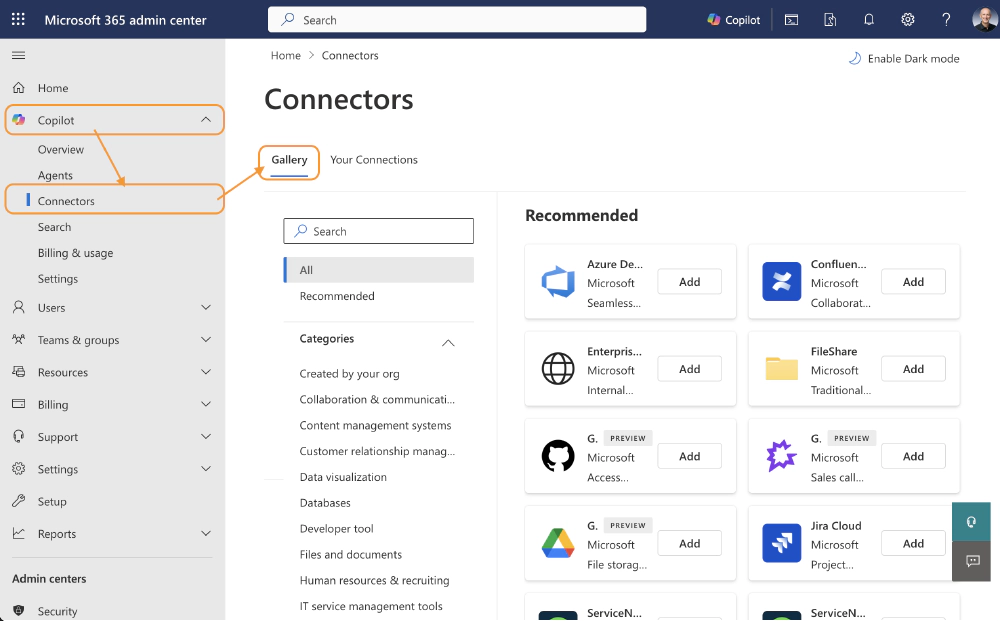Viewport: 1000px width, 621px height.
Task: Open Overview under Copilot
Action: pyautogui.click(x=61, y=149)
